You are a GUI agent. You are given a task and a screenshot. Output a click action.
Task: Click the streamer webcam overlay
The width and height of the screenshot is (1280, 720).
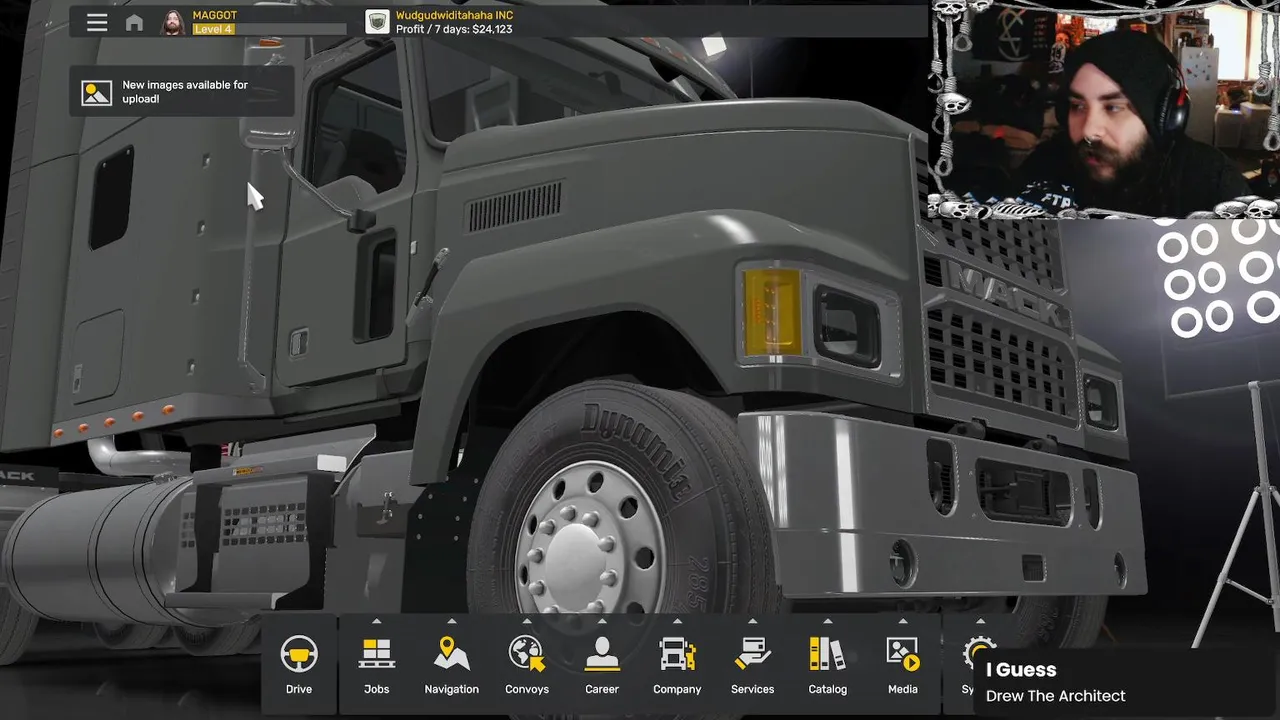1104,109
